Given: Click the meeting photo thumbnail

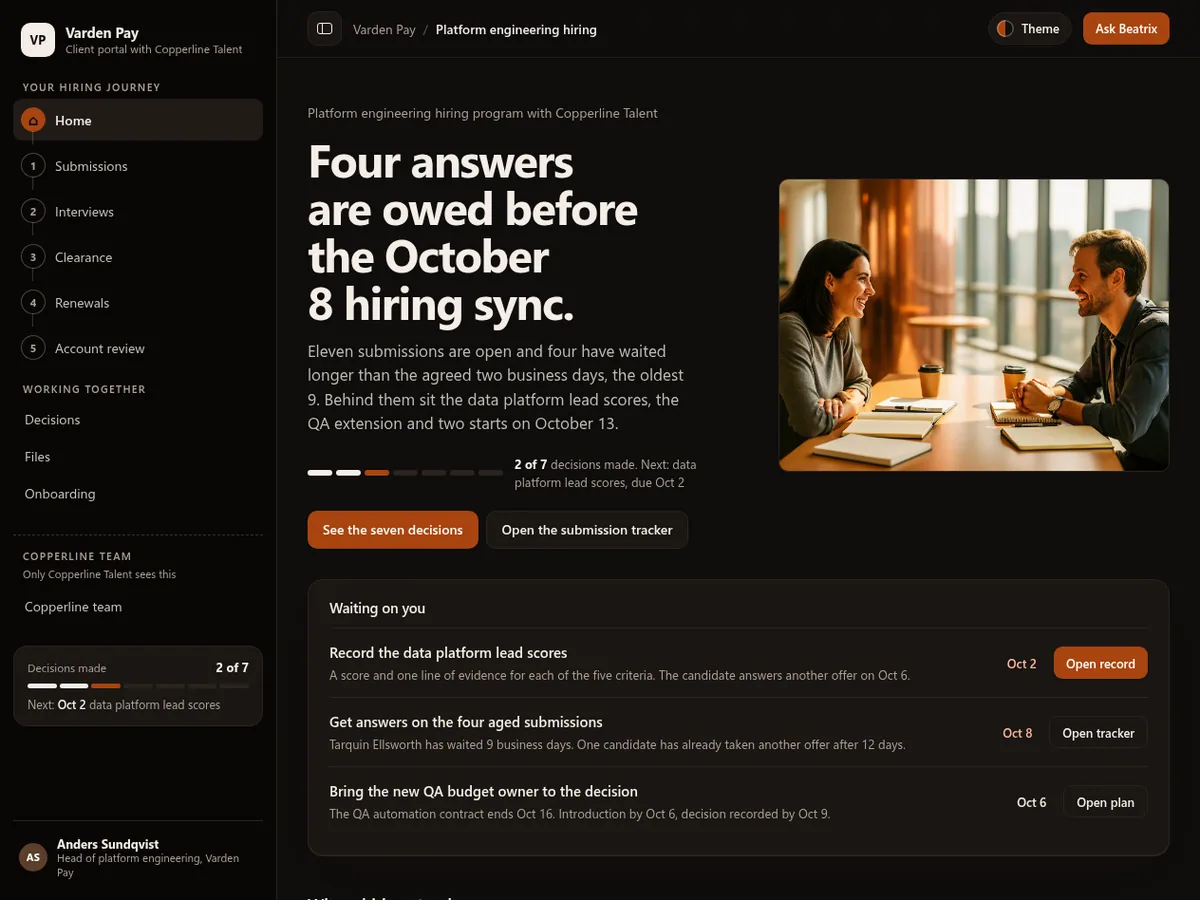Looking at the screenshot, I should click(x=974, y=325).
